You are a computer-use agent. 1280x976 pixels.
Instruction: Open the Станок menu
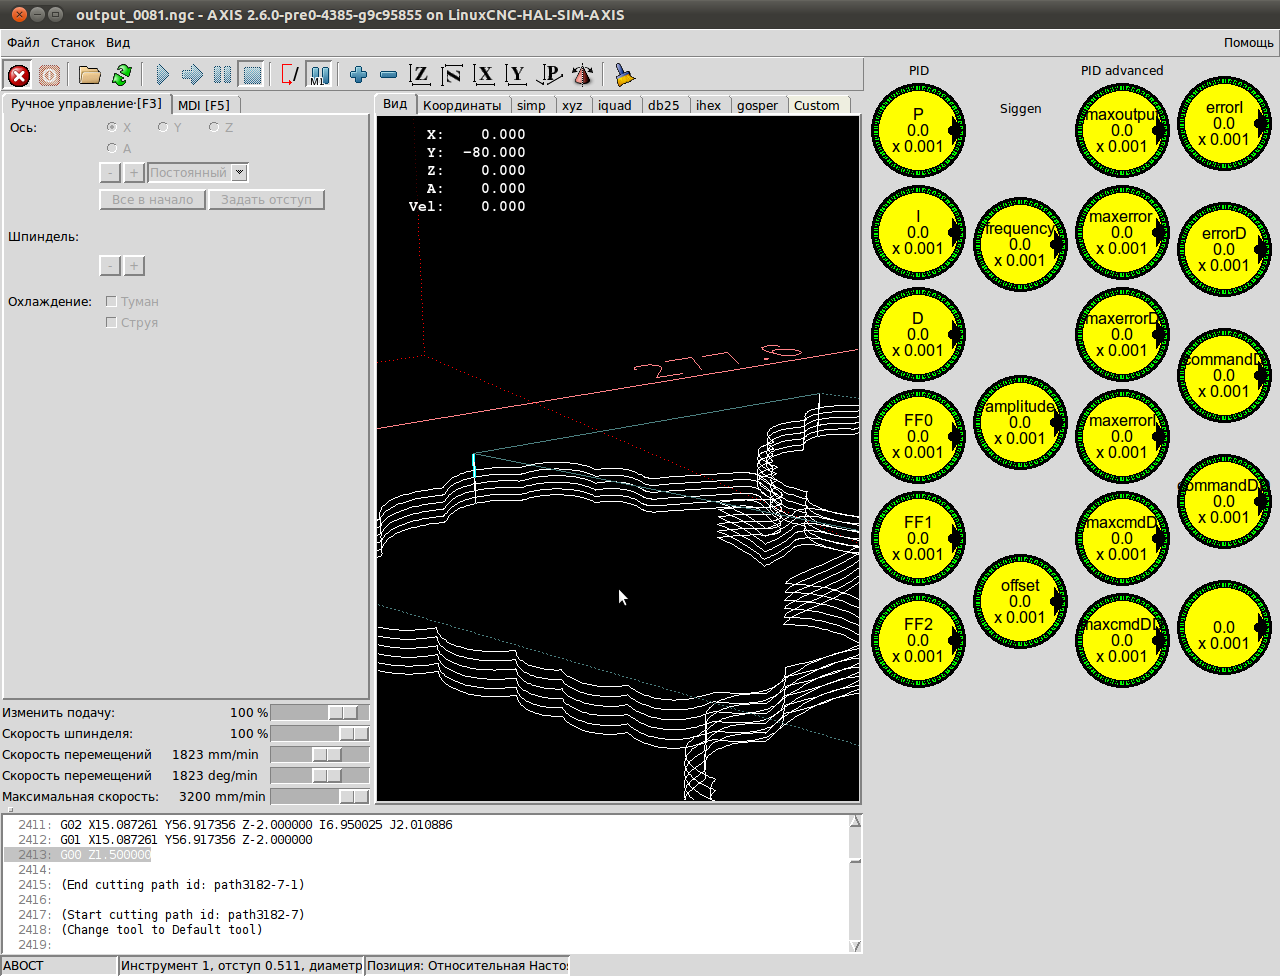[73, 43]
